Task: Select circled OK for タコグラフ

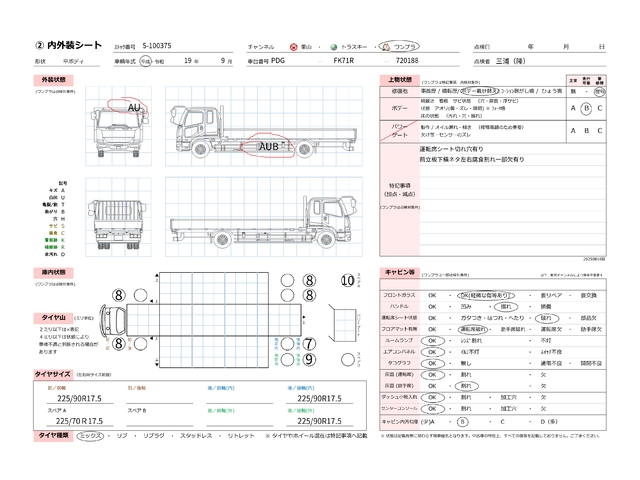Action: click(x=432, y=363)
